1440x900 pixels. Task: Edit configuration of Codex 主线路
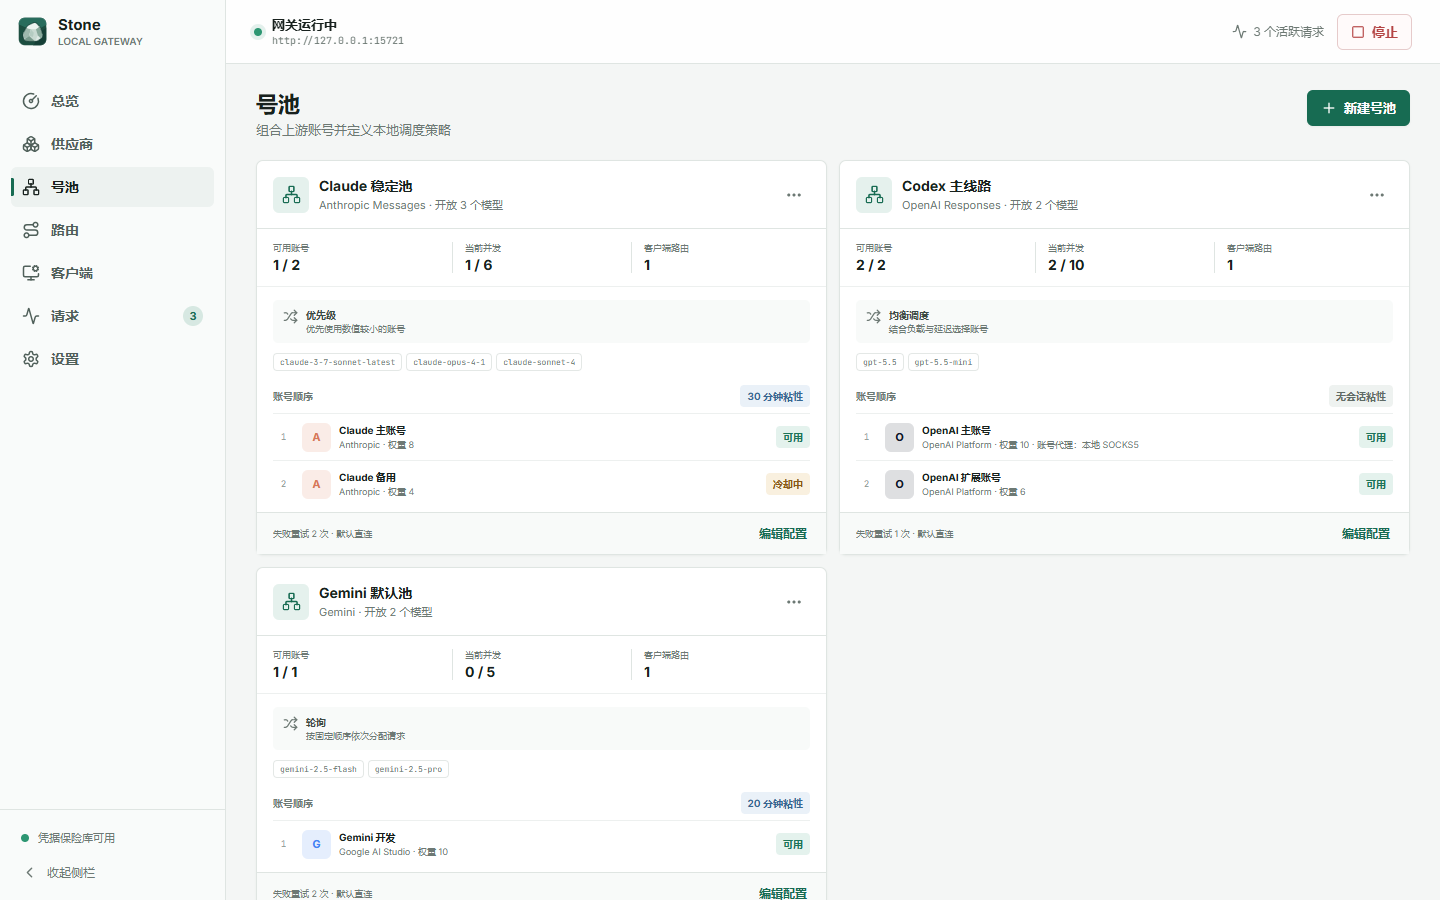pyautogui.click(x=1366, y=534)
